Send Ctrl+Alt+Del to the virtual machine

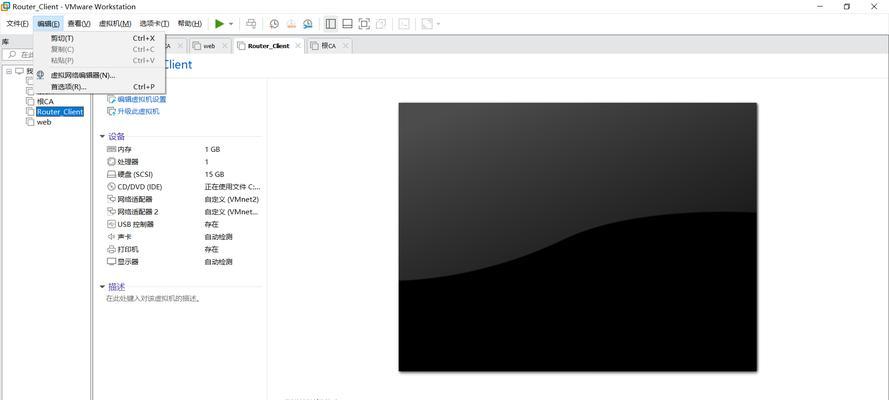point(251,24)
